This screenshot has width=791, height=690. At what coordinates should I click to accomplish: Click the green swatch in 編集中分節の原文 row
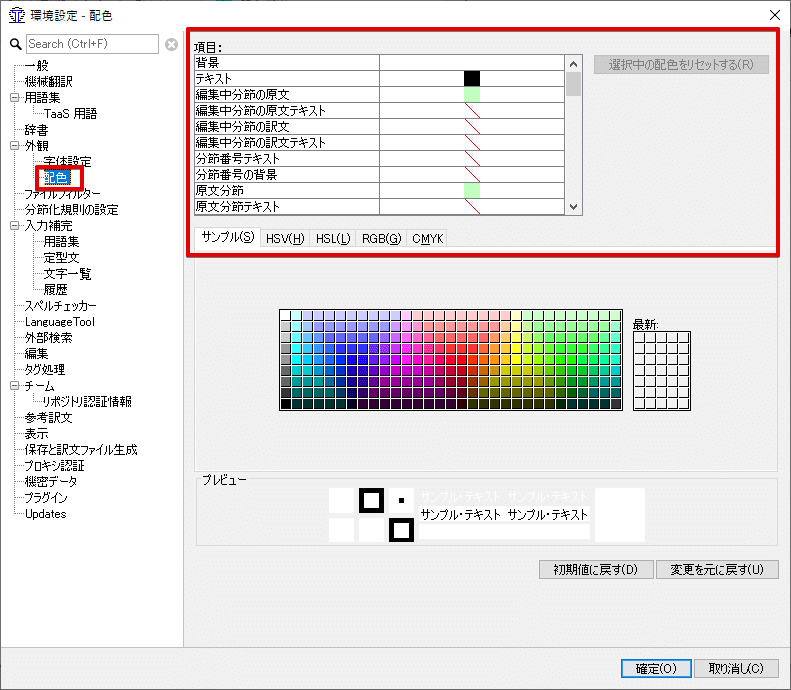click(472, 94)
